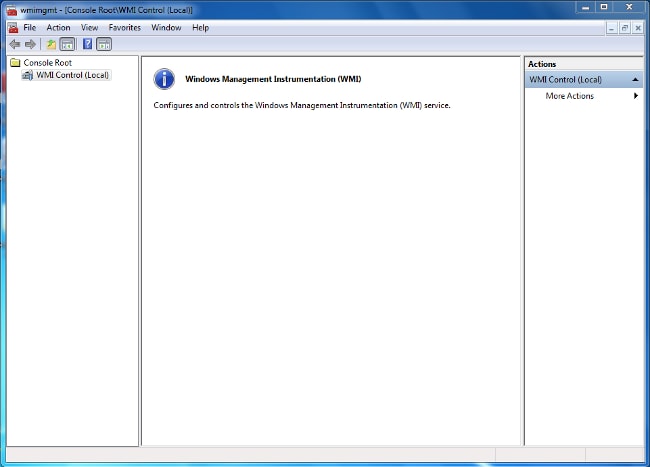
Task: Close the inner console child window
Action: (638, 28)
